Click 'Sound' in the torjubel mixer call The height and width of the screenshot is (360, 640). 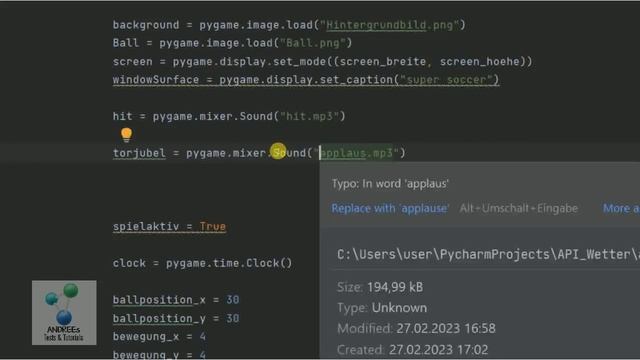289,153
